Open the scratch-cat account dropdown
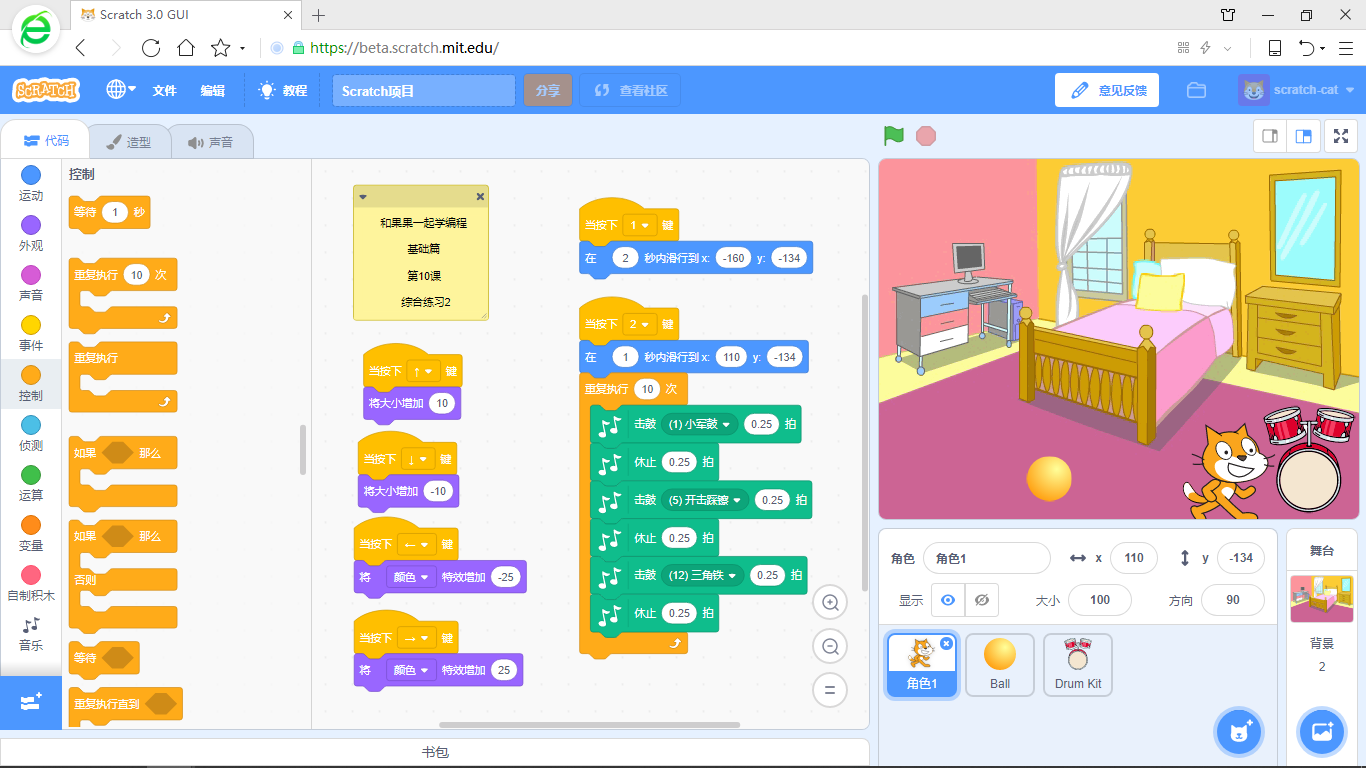 point(1296,90)
